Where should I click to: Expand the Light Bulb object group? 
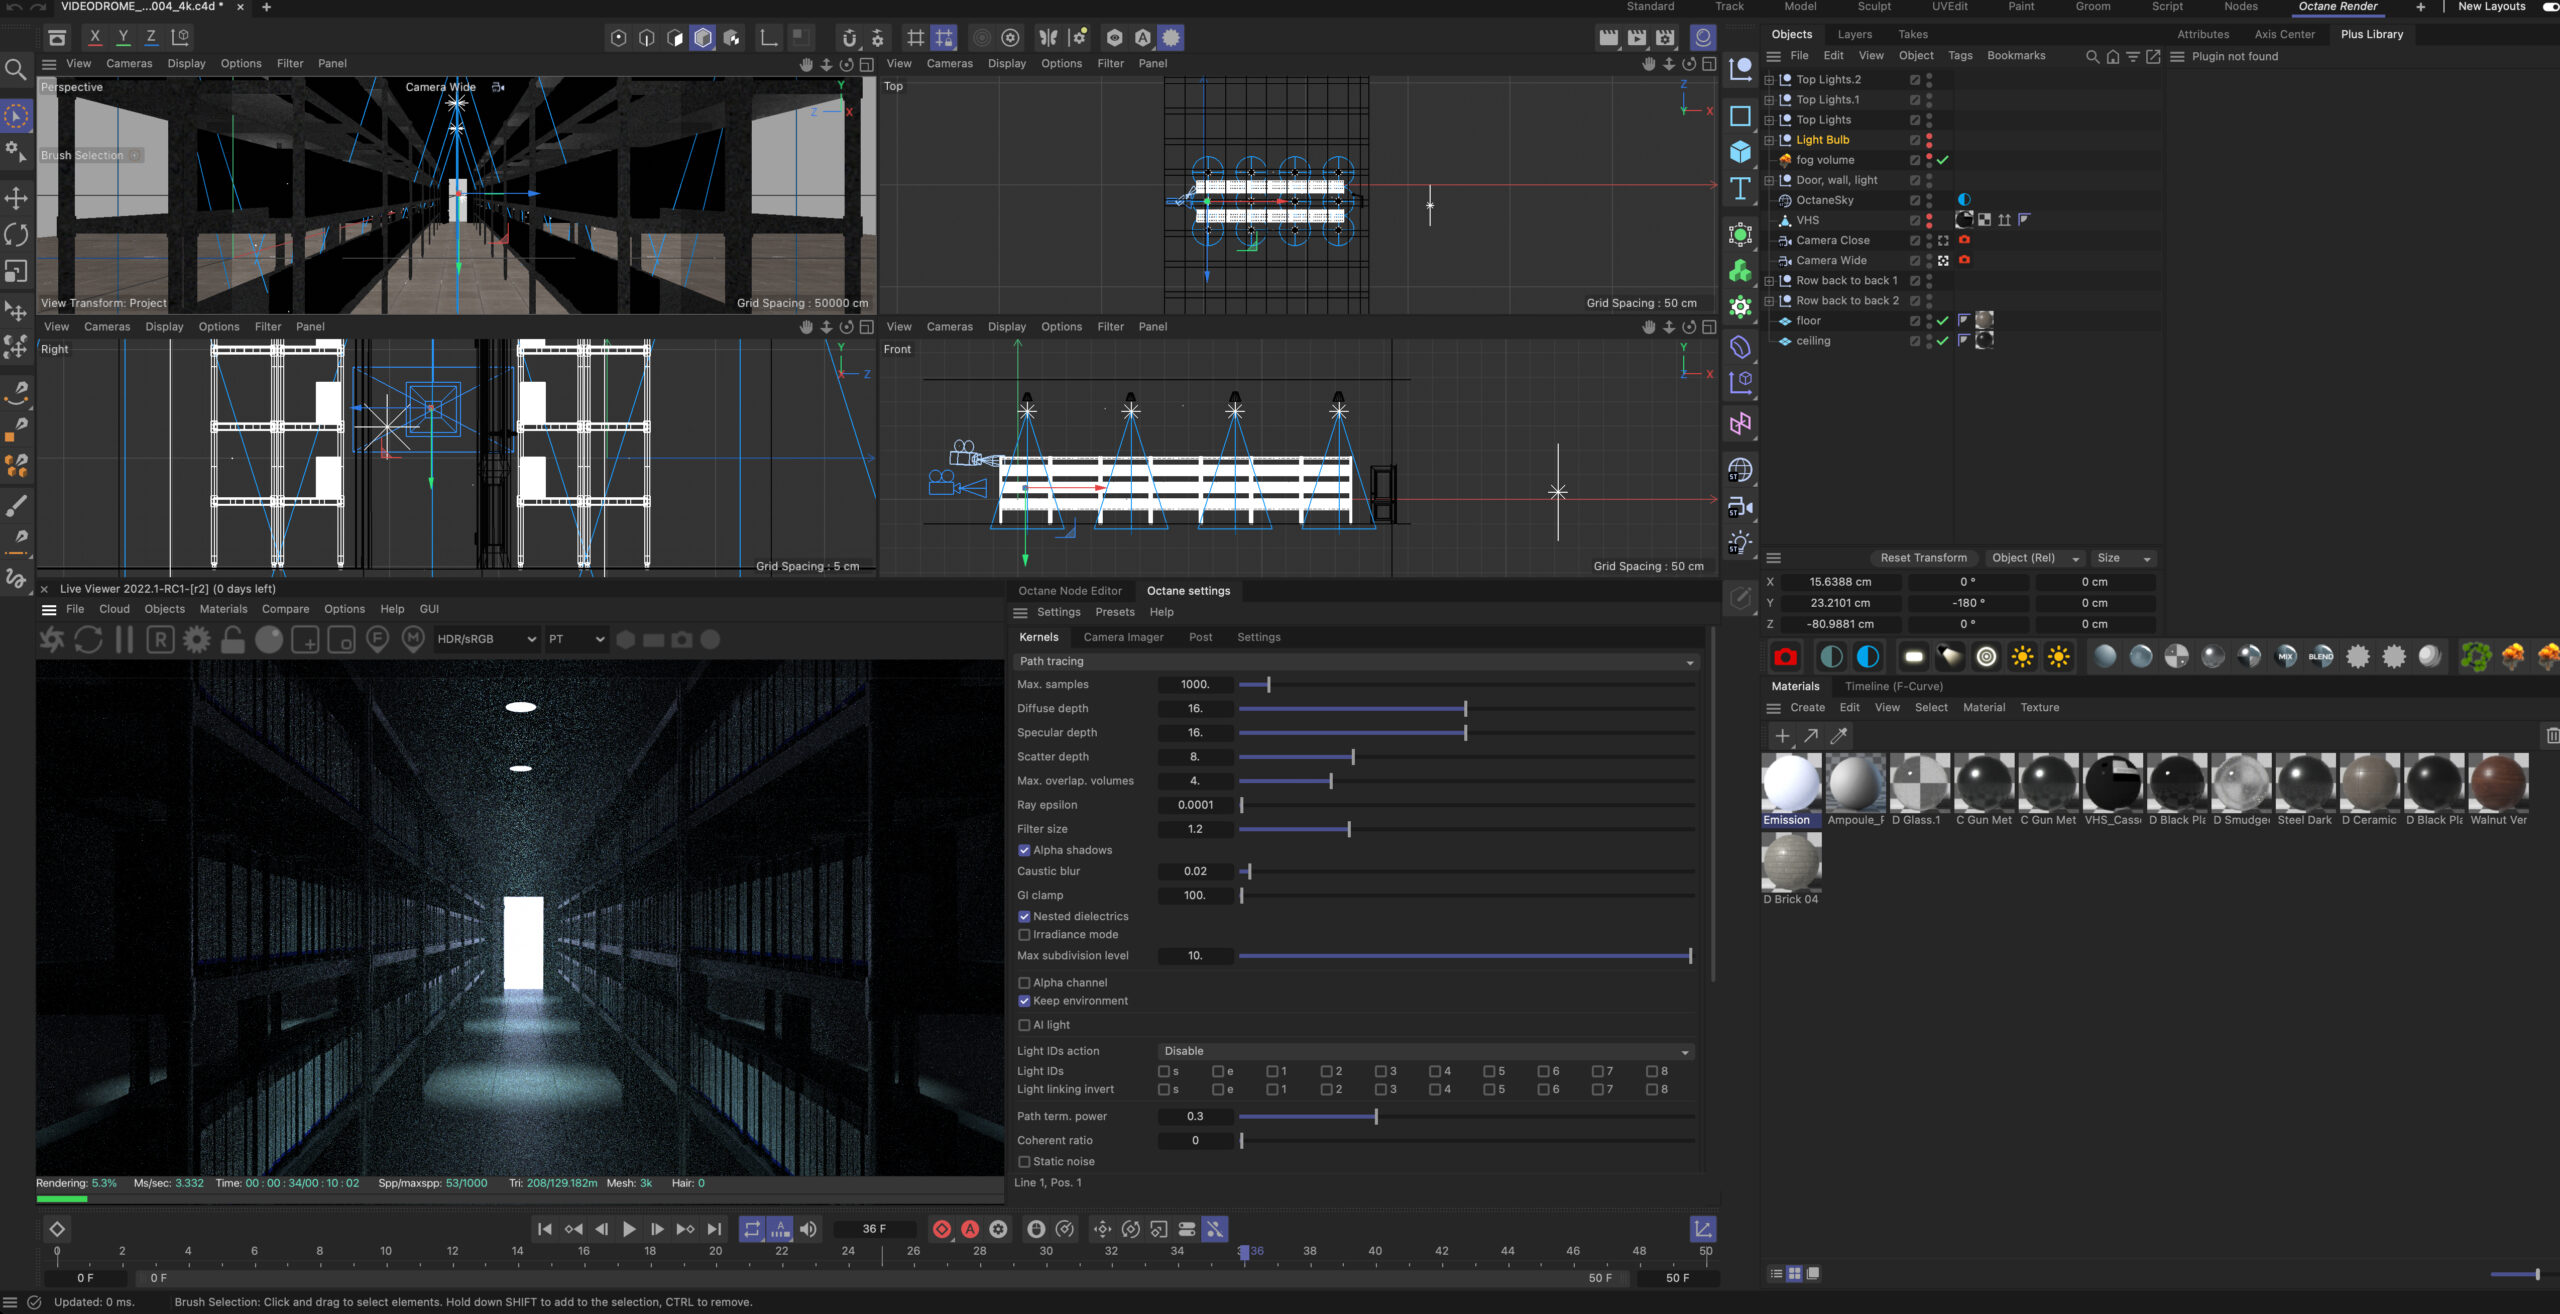1769,140
